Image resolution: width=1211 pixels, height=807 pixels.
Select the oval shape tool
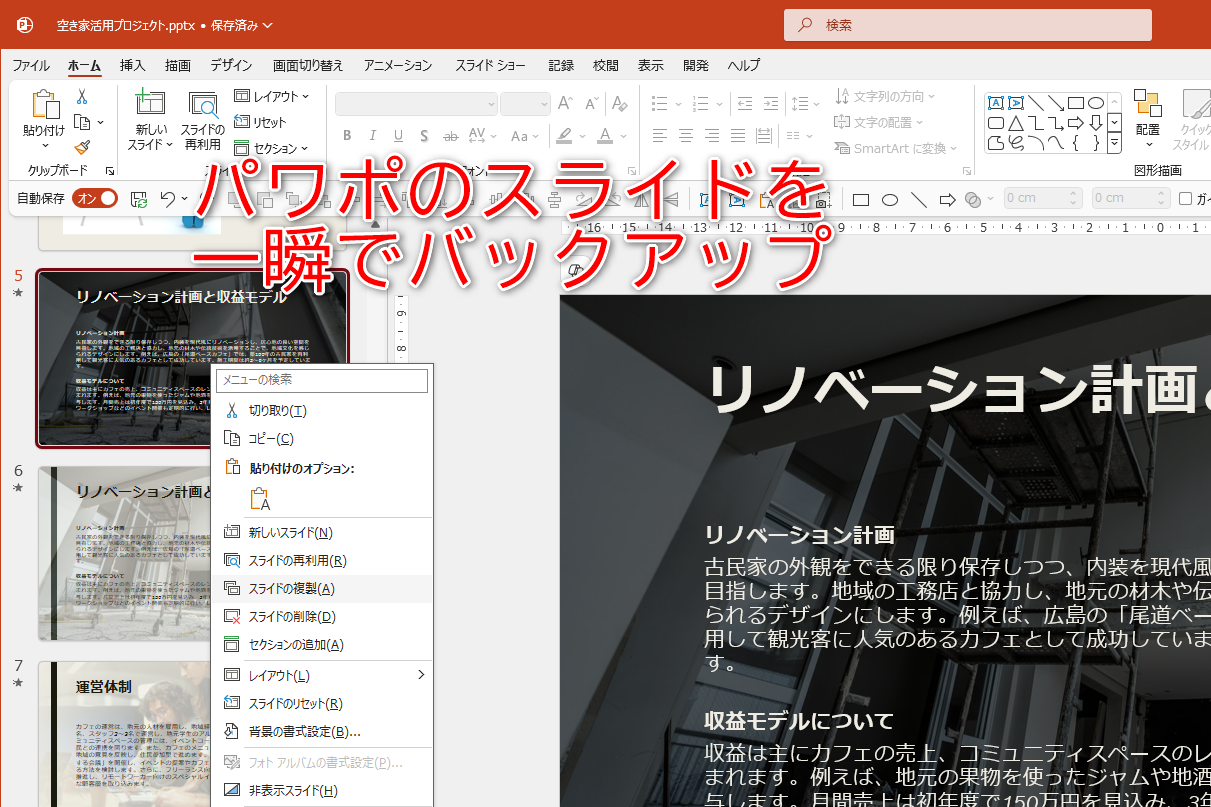[1095, 101]
